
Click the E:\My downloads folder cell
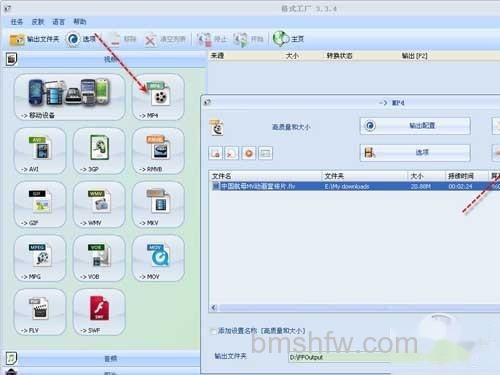pyautogui.click(x=347, y=186)
